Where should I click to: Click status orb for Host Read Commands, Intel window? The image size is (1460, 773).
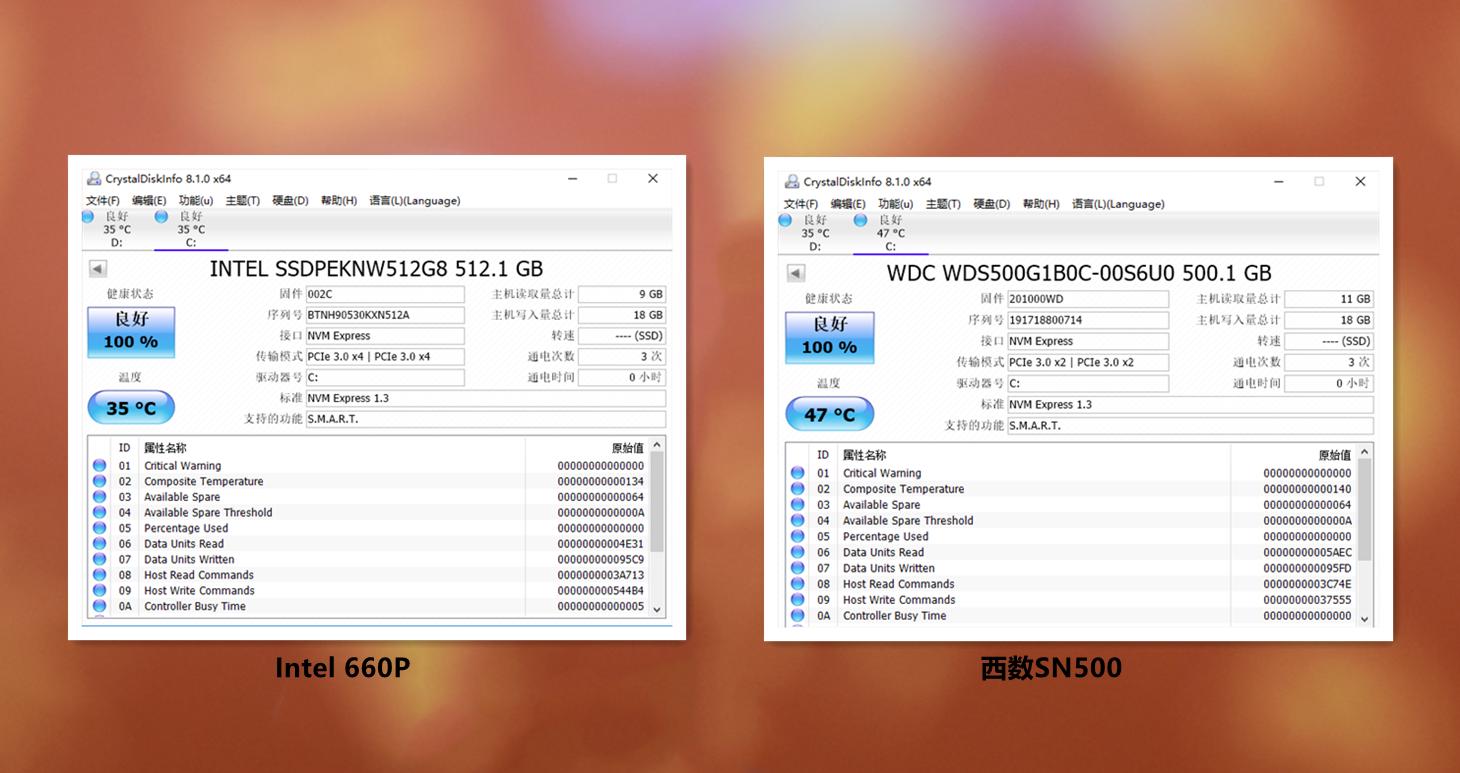(x=99, y=575)
